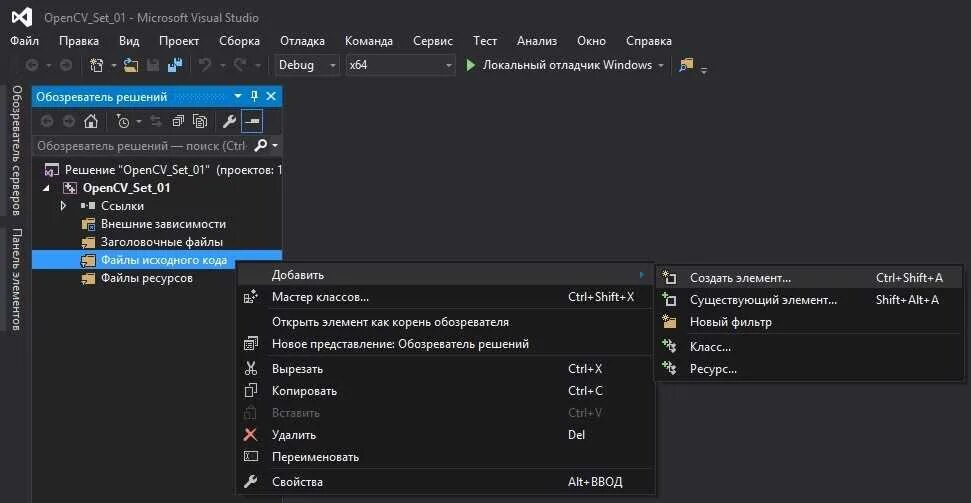
Task: Open the Справка menu
Action: (x=649, y=41)
